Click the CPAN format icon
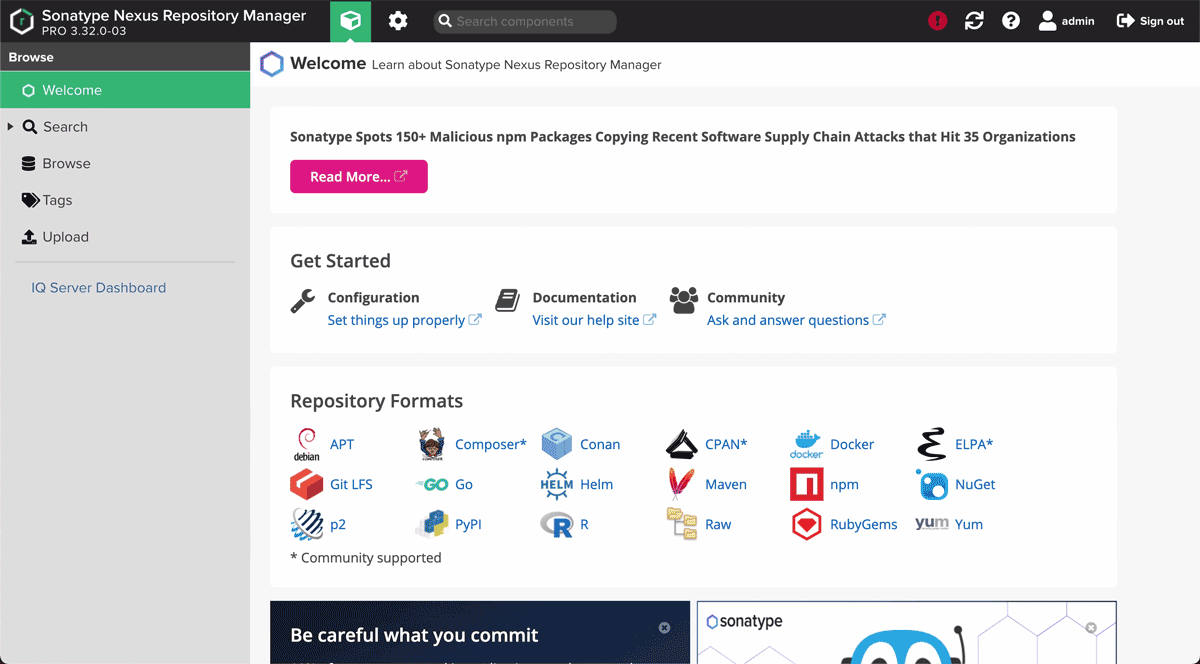The image size is (1200, 664). click(x=682, y=444)
